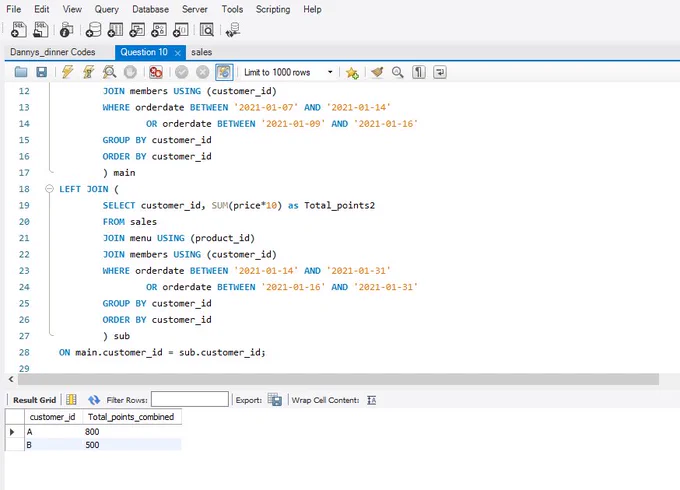Export recordset to external file icon

pyautogui.click(x=275, y=399)
